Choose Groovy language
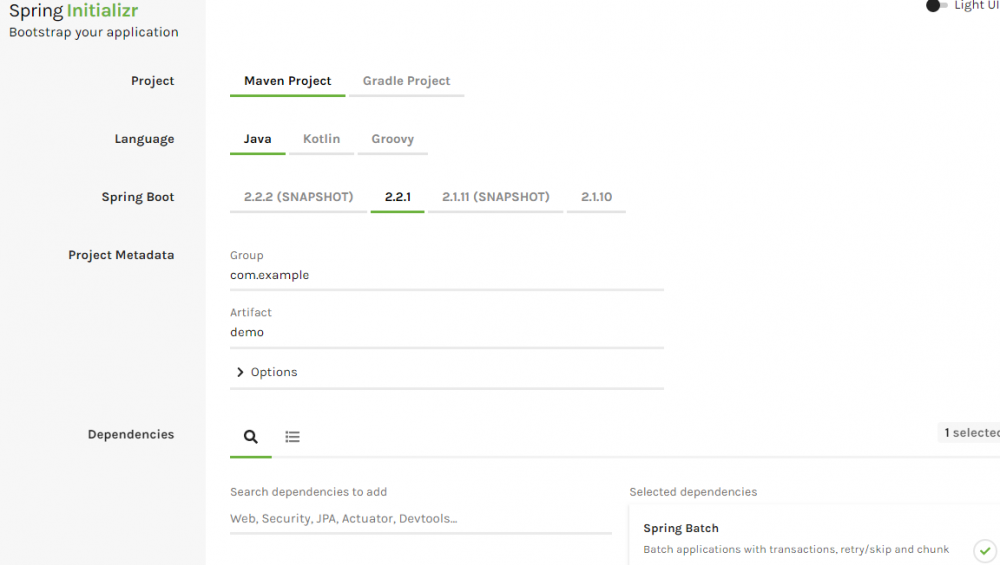The image size is (1000, 565). tap(392, 139)
